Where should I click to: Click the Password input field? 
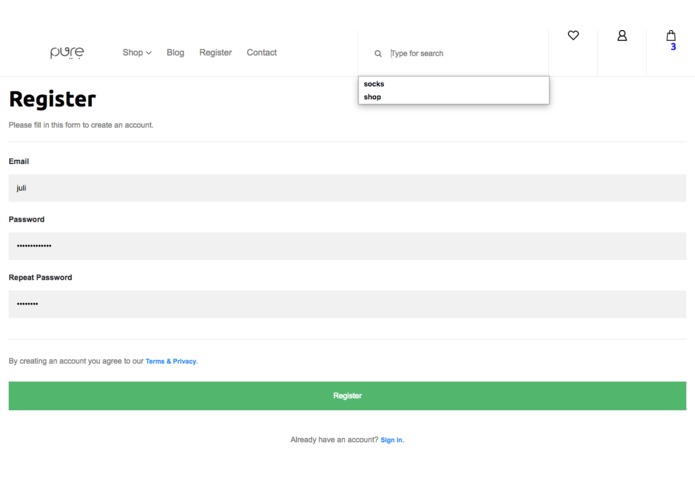click(347, 246)
